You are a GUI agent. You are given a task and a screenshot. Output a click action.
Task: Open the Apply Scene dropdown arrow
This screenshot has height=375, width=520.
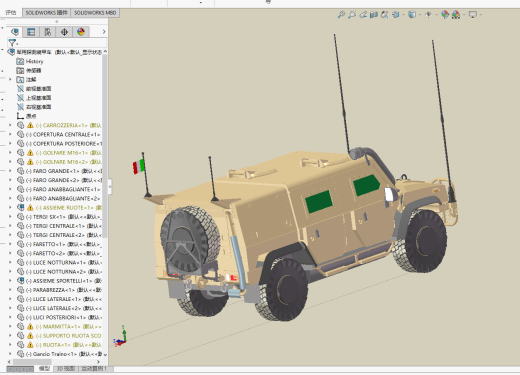pos(464,15)
